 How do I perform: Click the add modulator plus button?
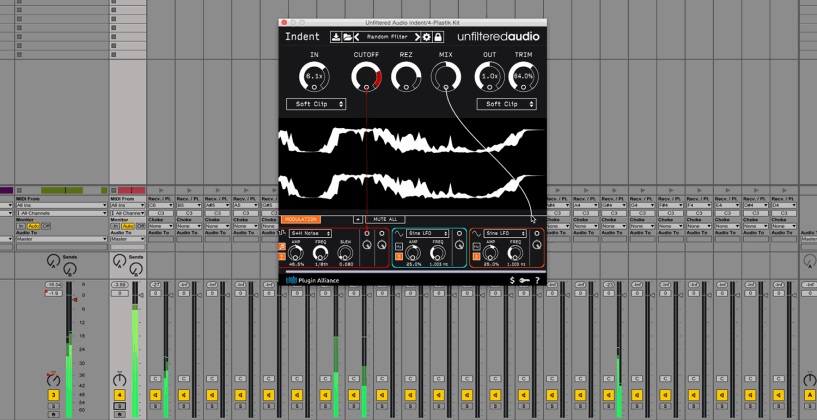357,218
